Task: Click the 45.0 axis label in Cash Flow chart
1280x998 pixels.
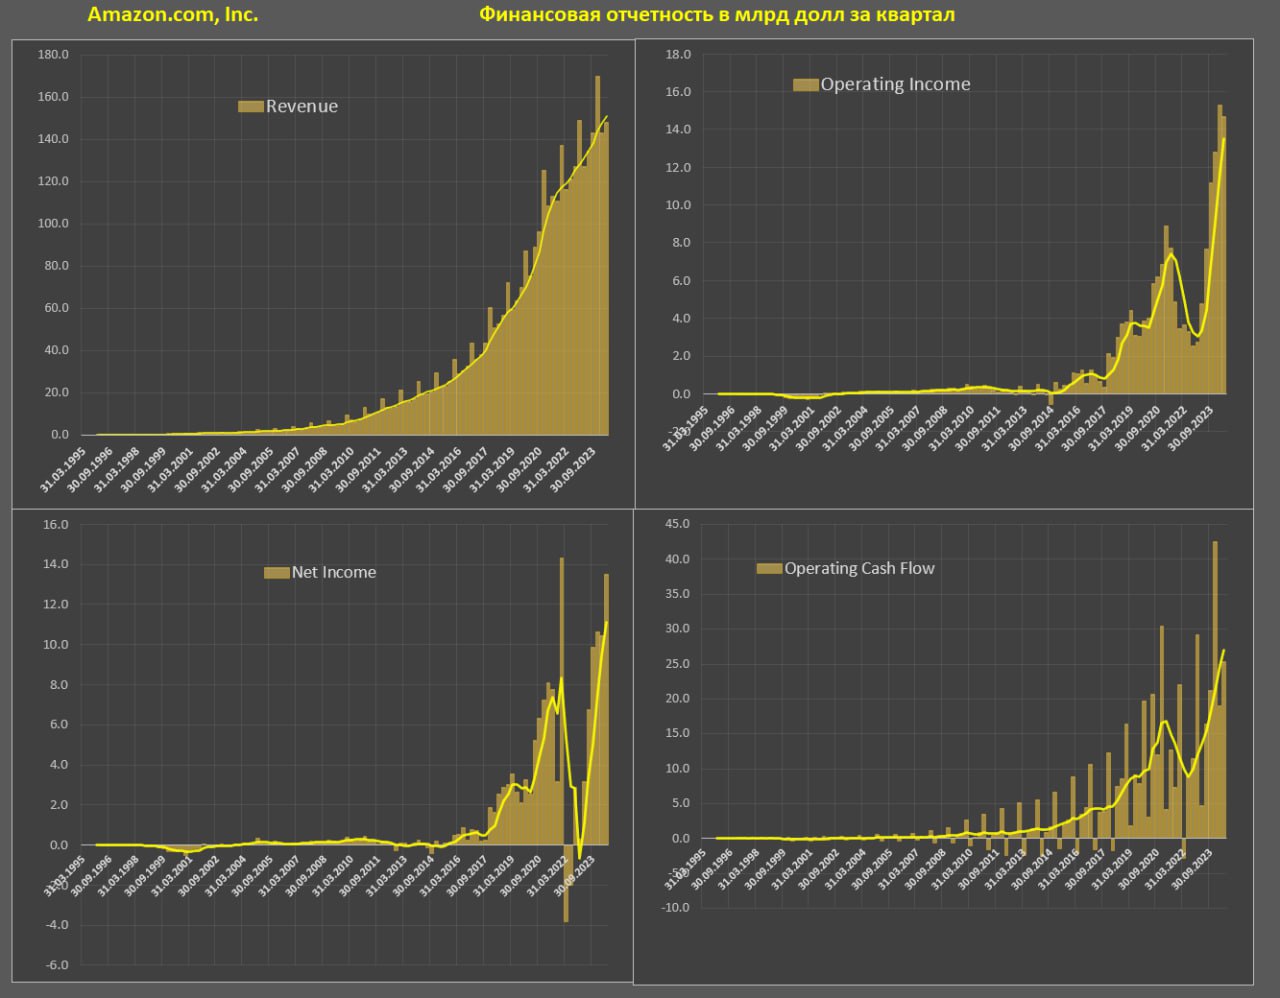Action: tap(677, 524)
